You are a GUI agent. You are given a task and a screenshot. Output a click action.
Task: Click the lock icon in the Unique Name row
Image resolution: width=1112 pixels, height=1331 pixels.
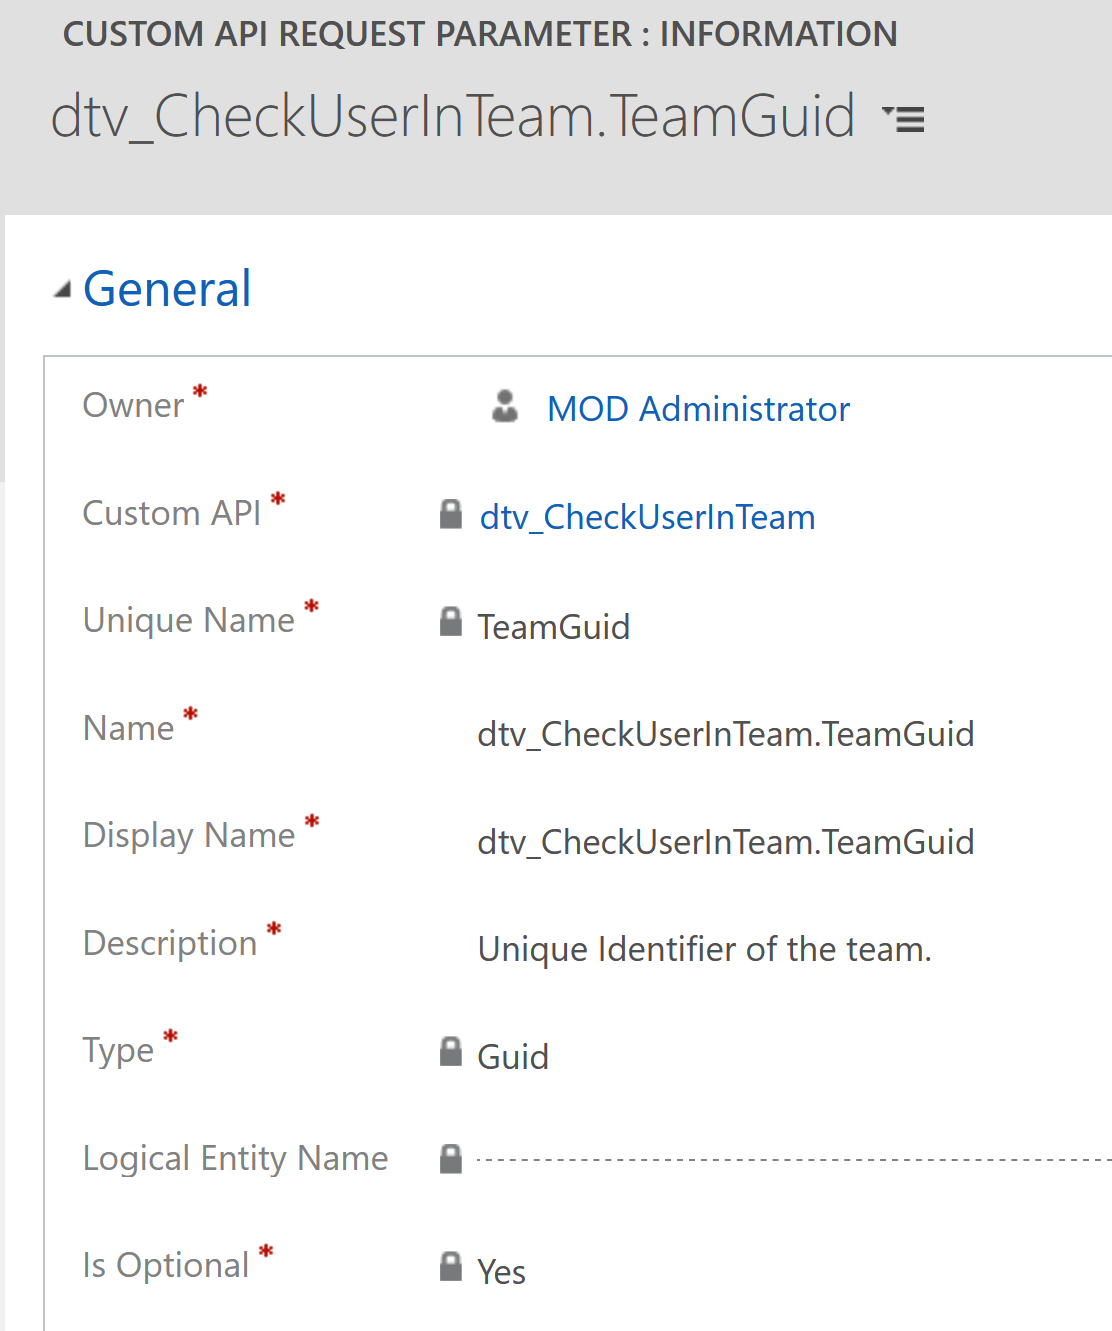click(449, 622)
